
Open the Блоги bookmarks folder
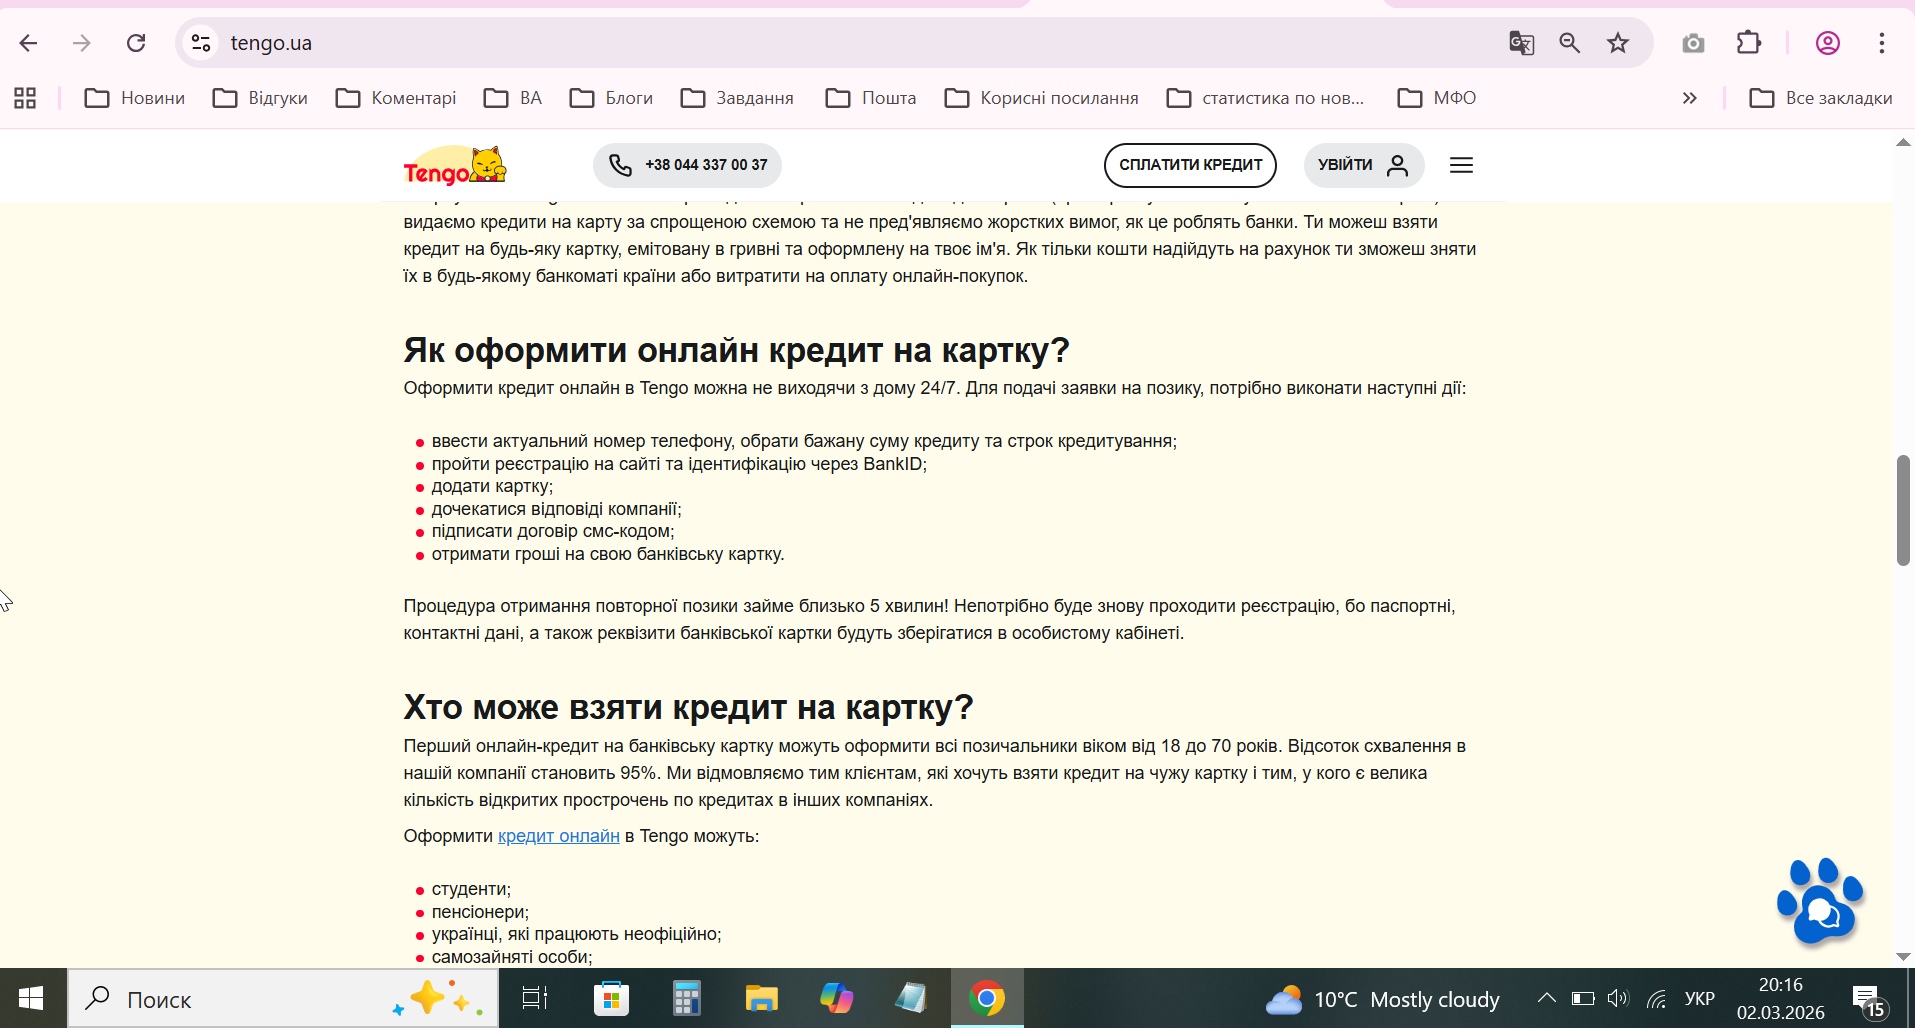pyautogui.click(x=611, y=98)
